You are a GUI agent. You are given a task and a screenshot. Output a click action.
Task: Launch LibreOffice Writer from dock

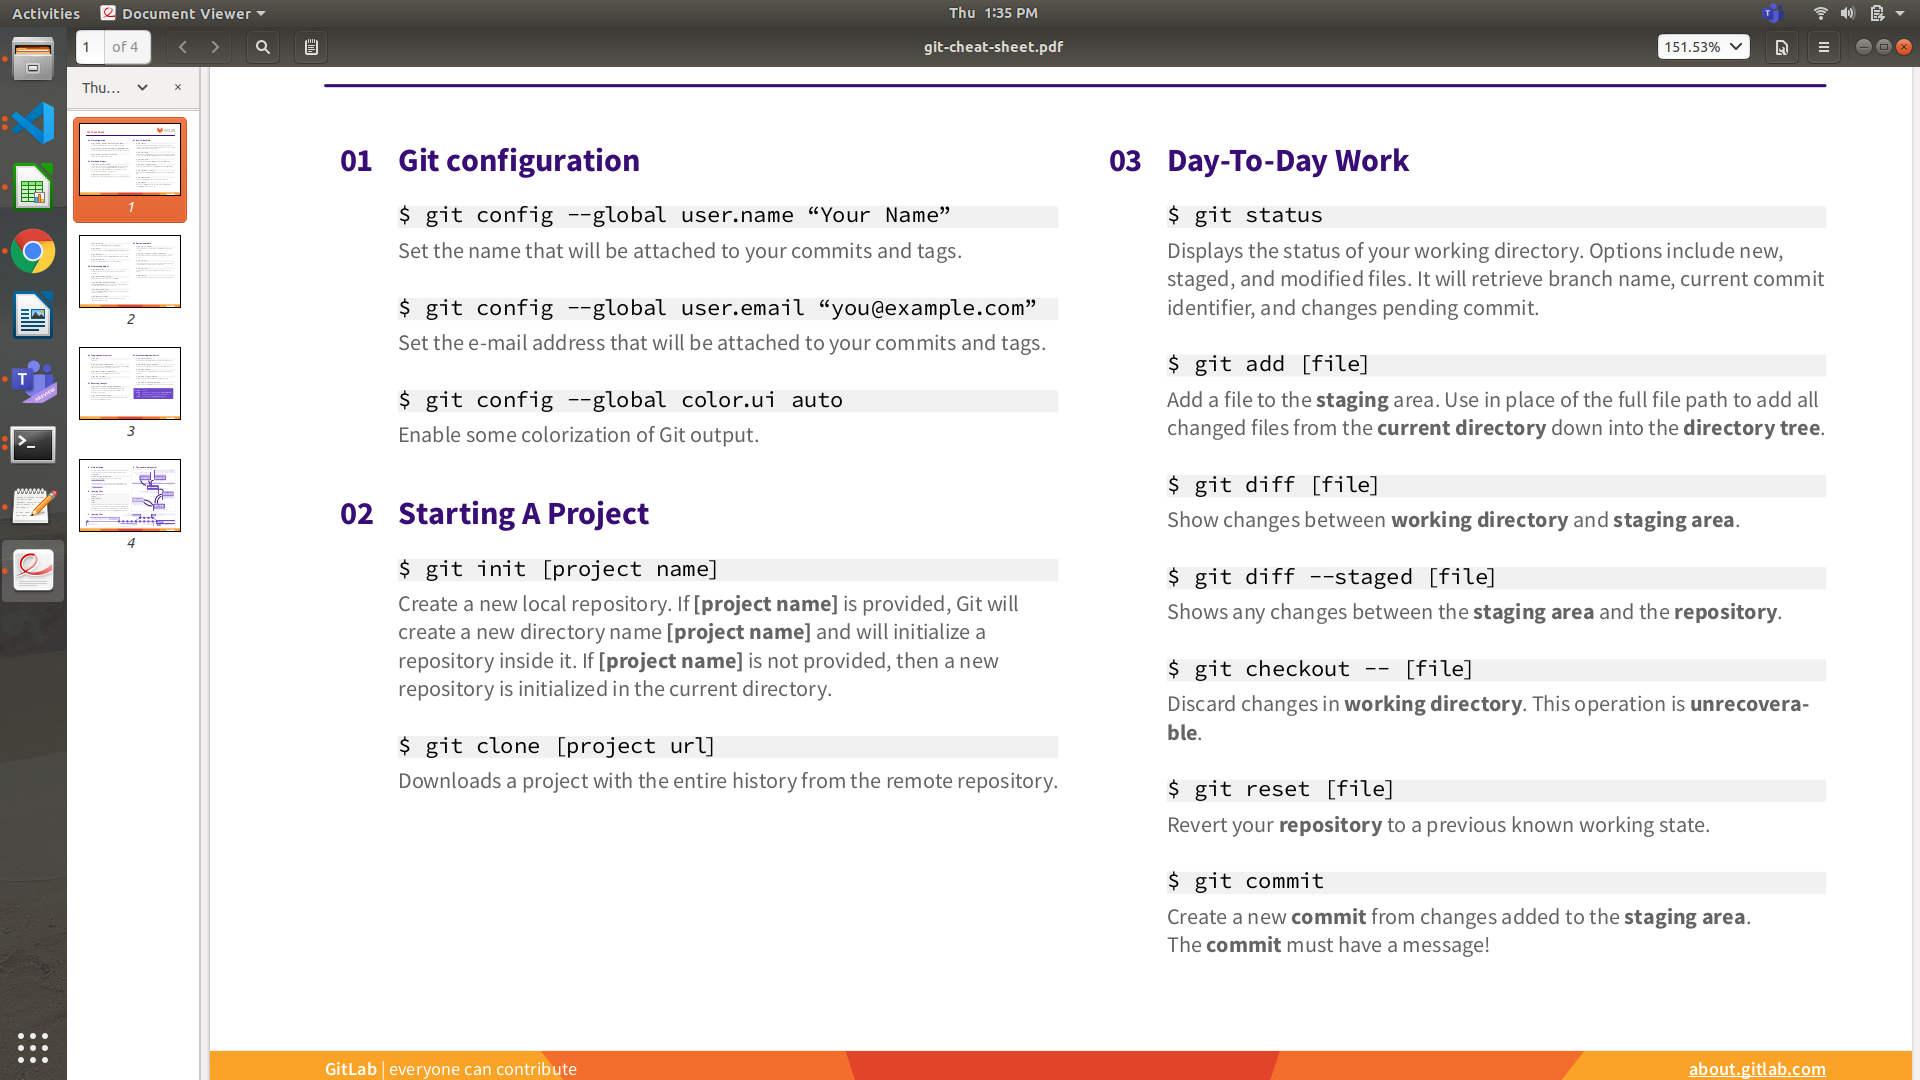click(33, 316)
